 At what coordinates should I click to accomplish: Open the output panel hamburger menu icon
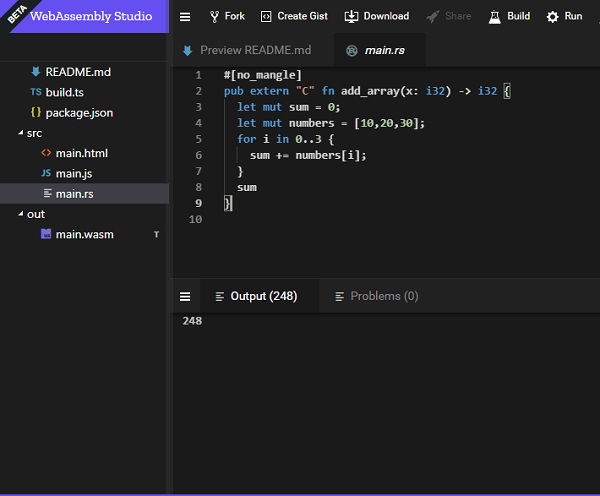(x=185, y=297)
